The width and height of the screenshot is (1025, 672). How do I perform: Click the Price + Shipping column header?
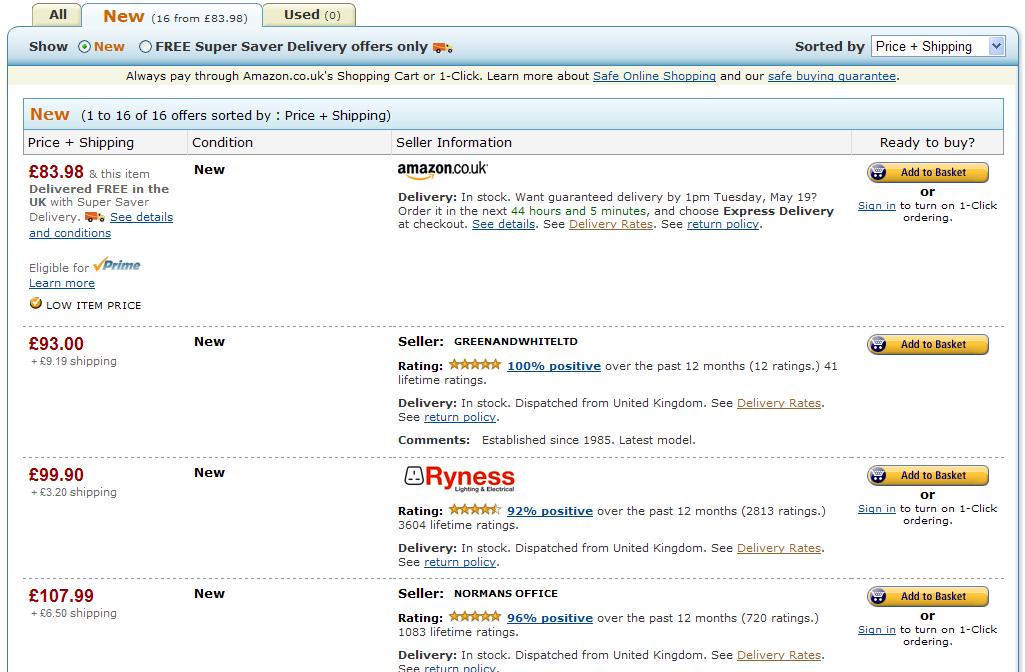(80, 143)
